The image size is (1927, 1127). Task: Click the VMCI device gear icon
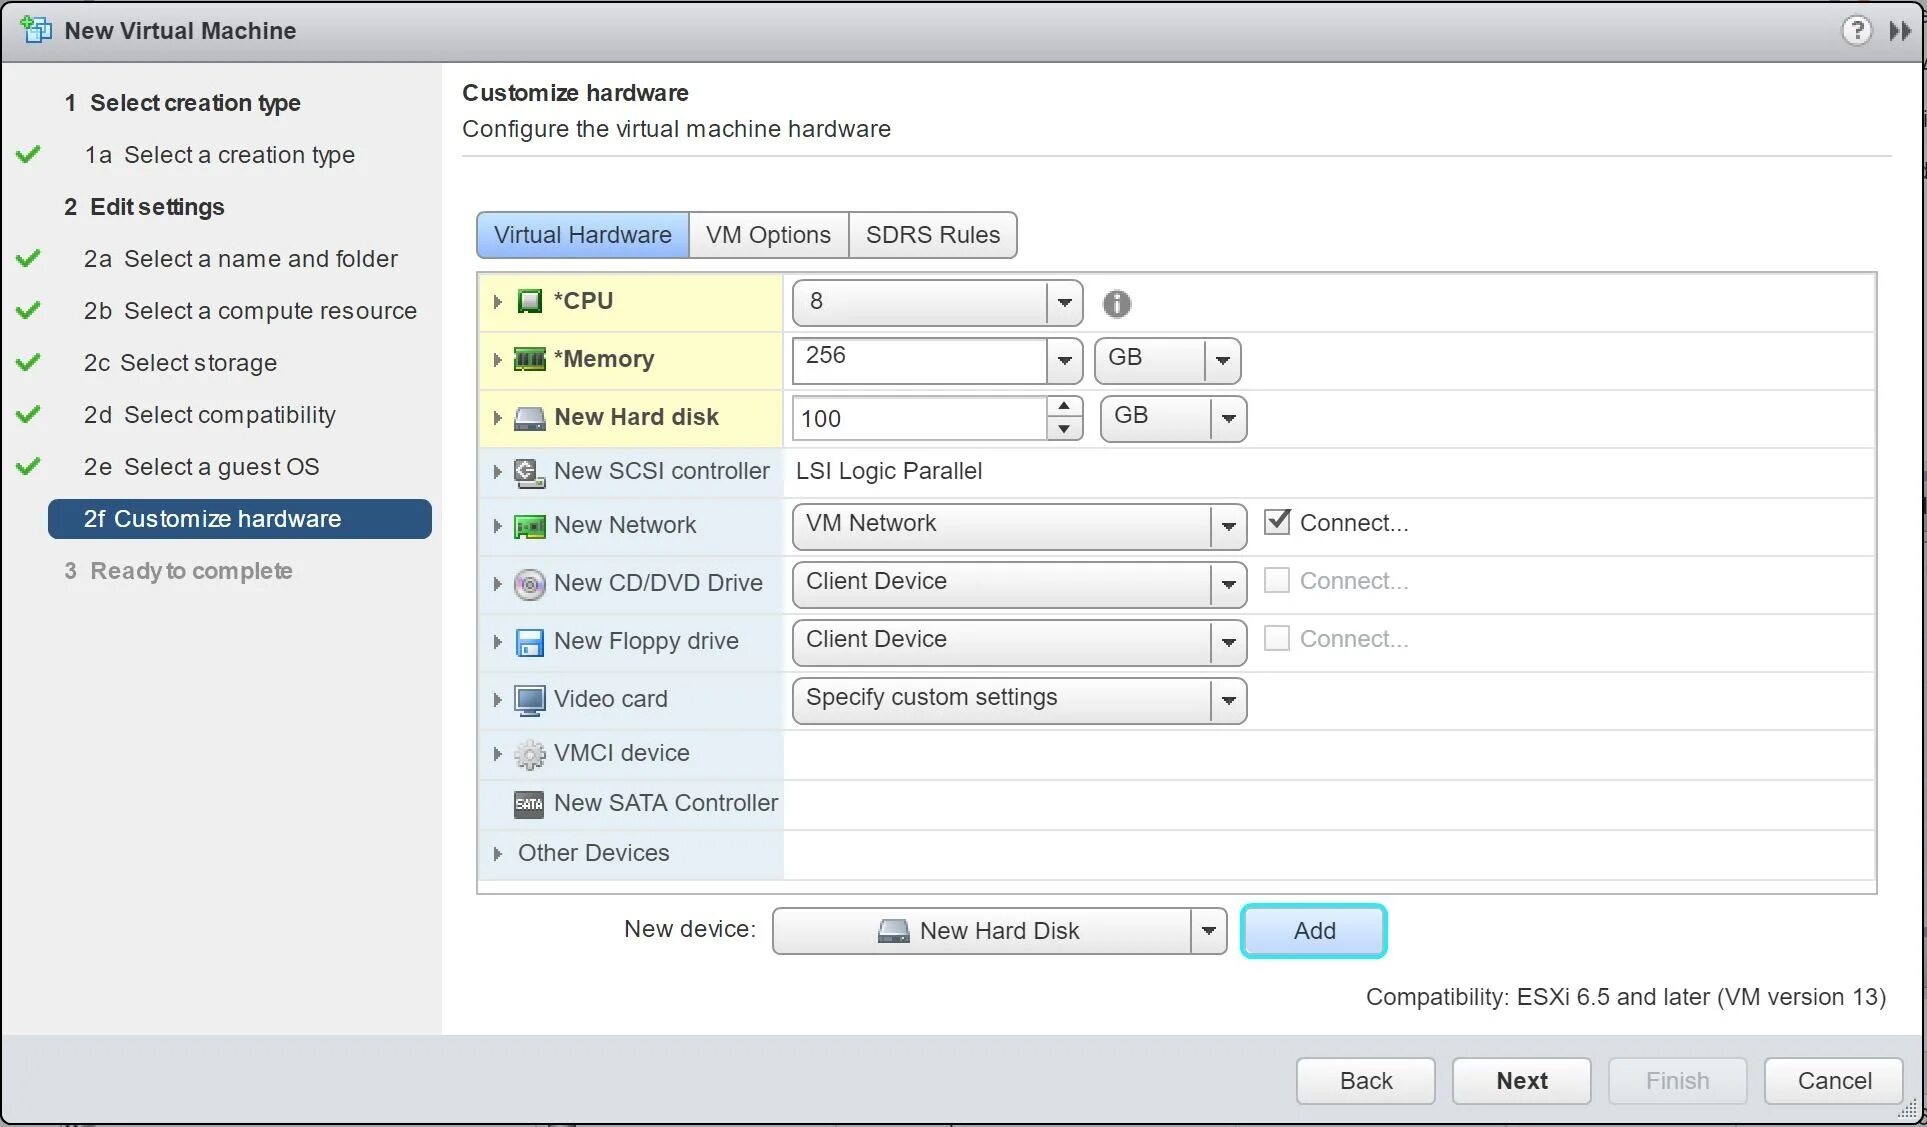[529, 754]
